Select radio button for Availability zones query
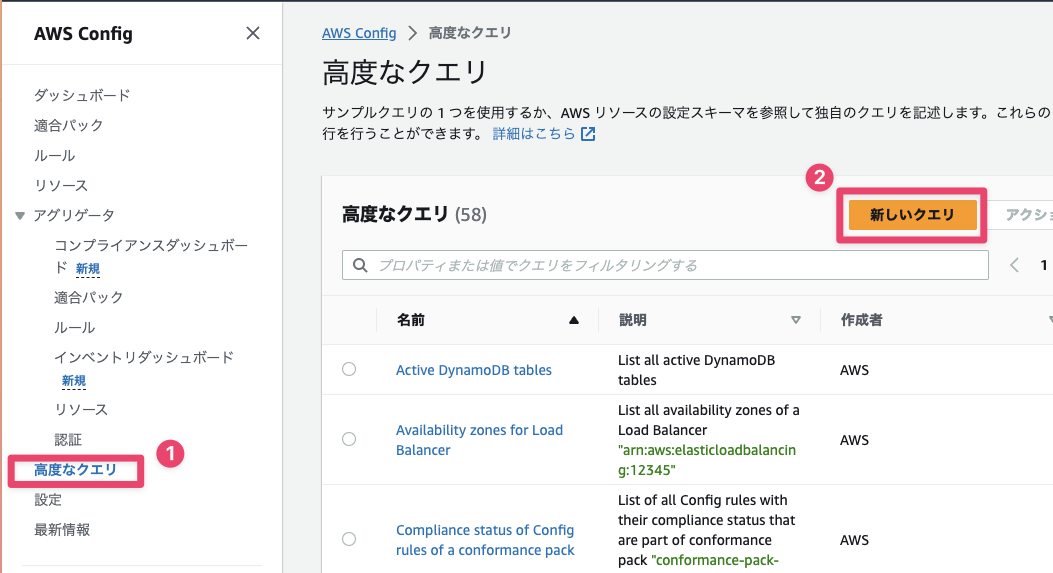Screen dimensions: 1053x573 [x=349, y=439]
